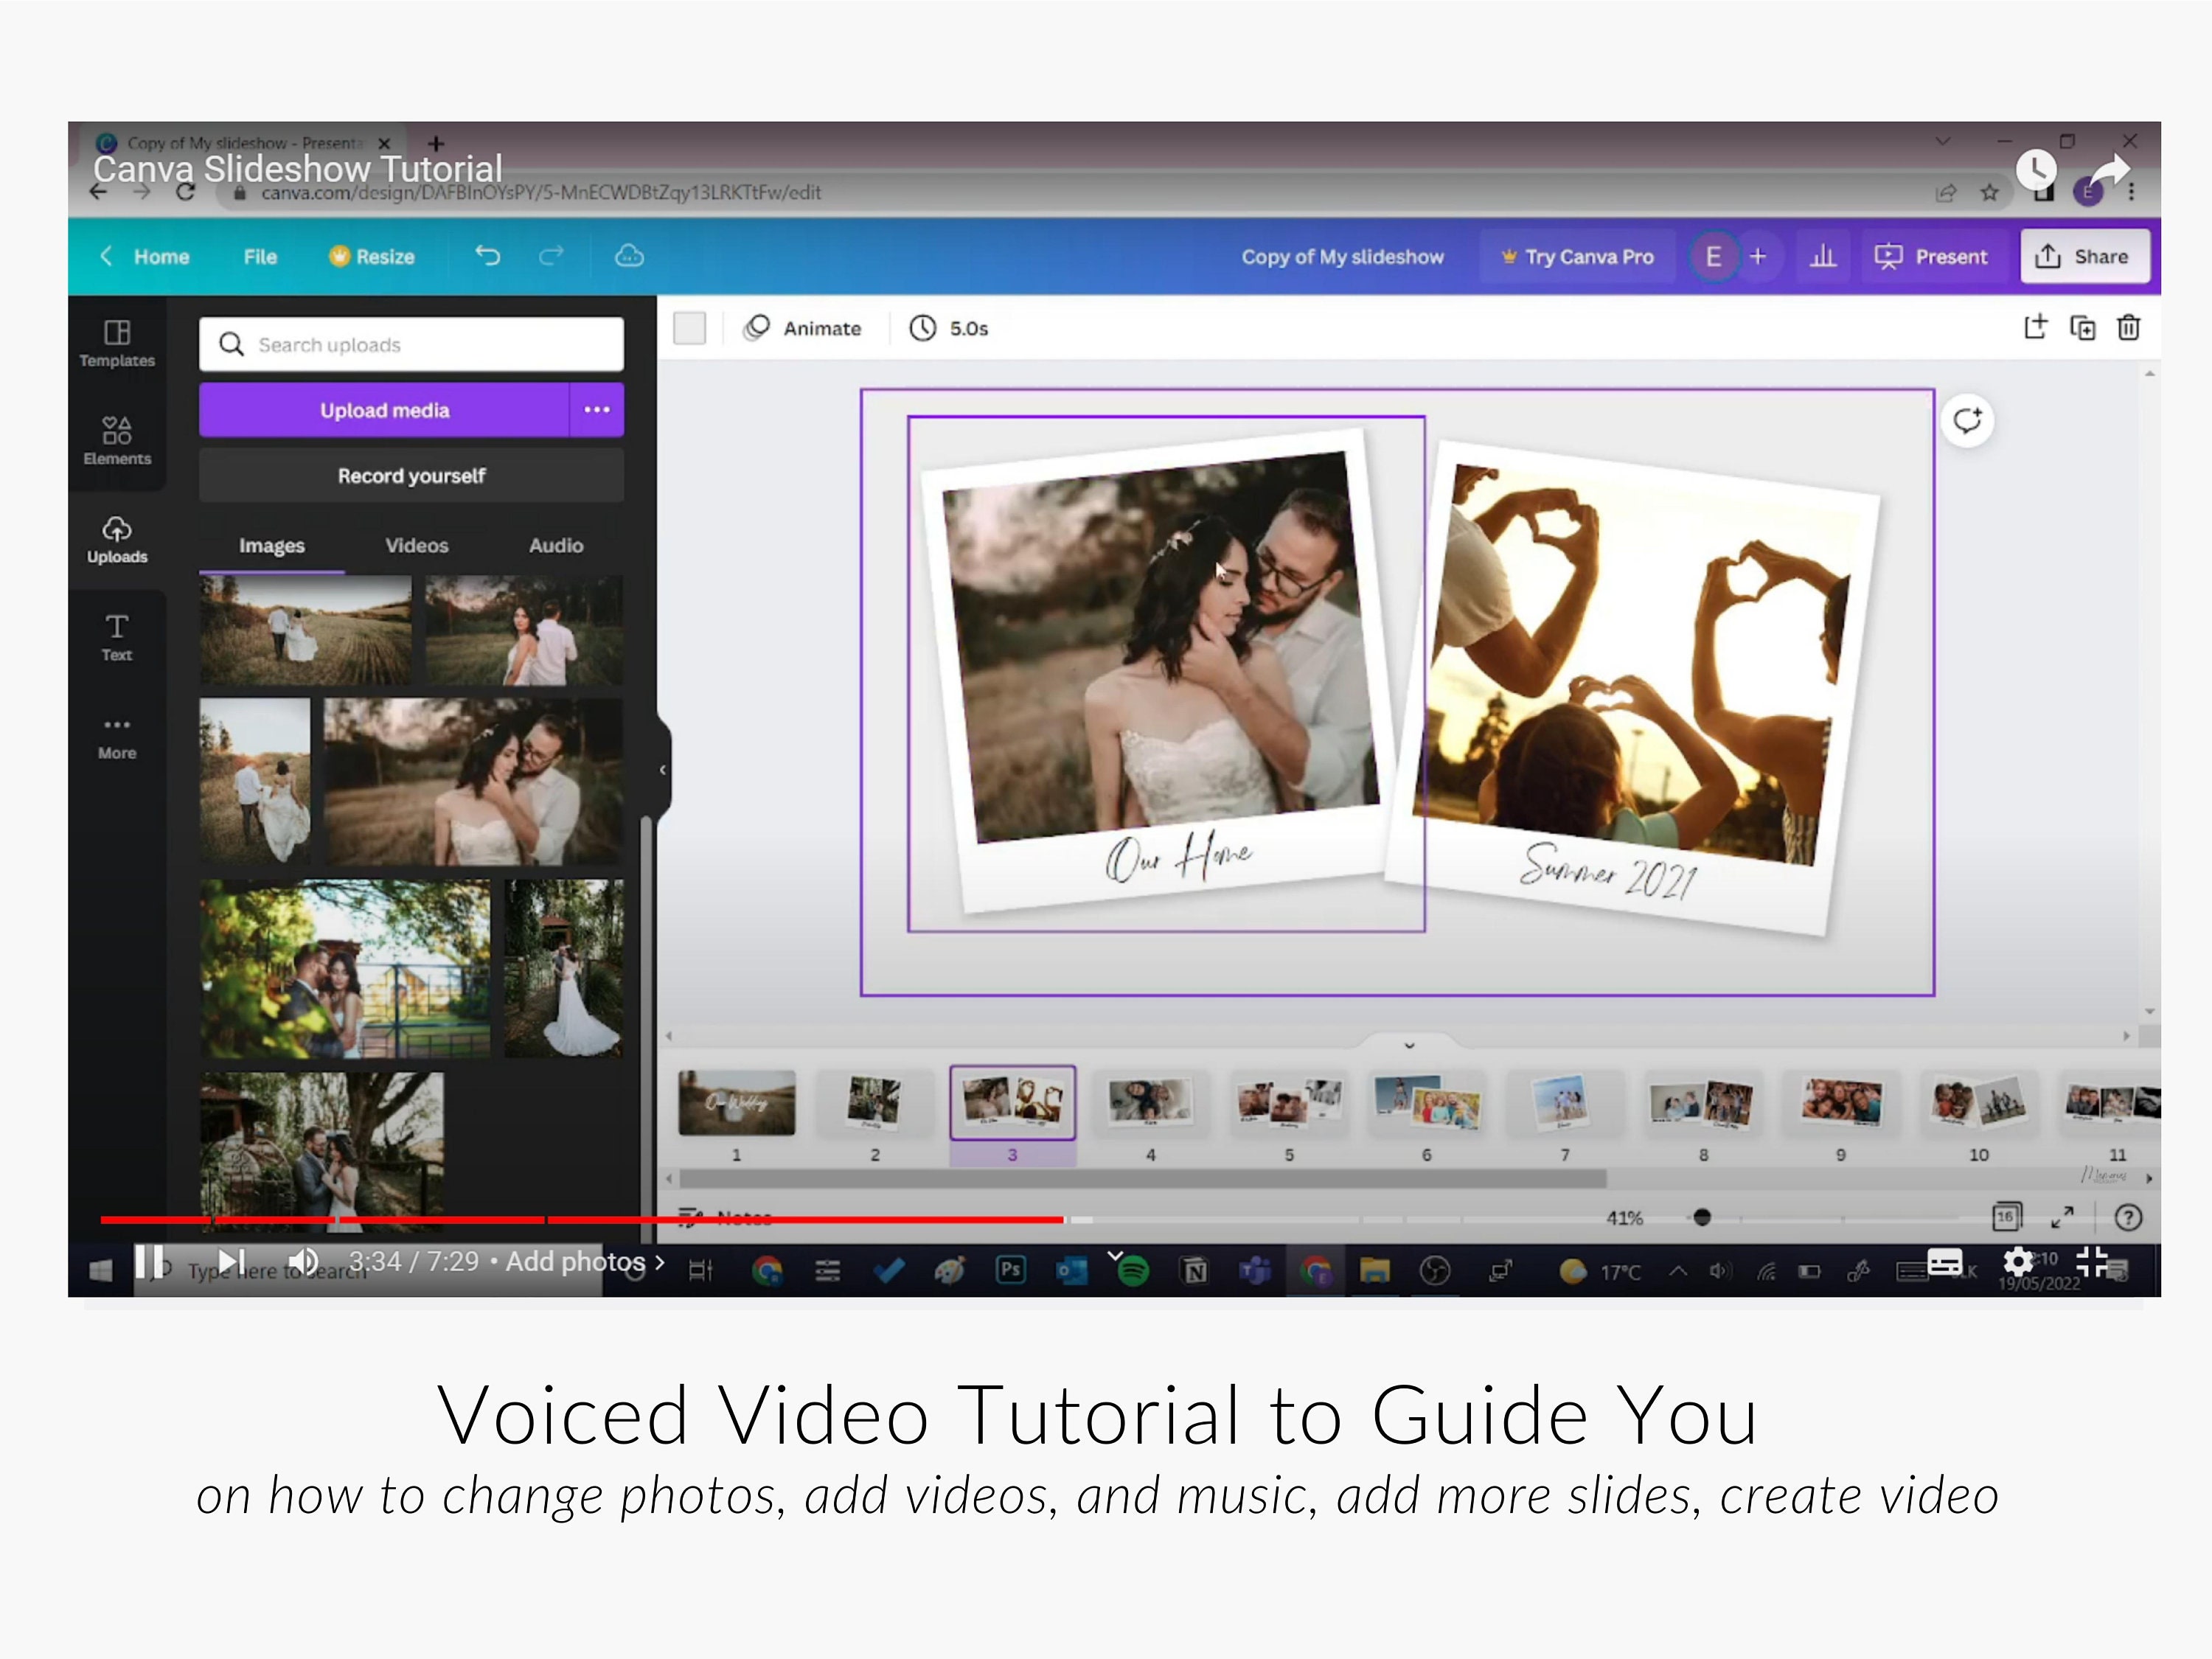Screen dimensions: 2212x1659
Task: Exit YouTube fullscreen mode
Action: point(2092,1262)
